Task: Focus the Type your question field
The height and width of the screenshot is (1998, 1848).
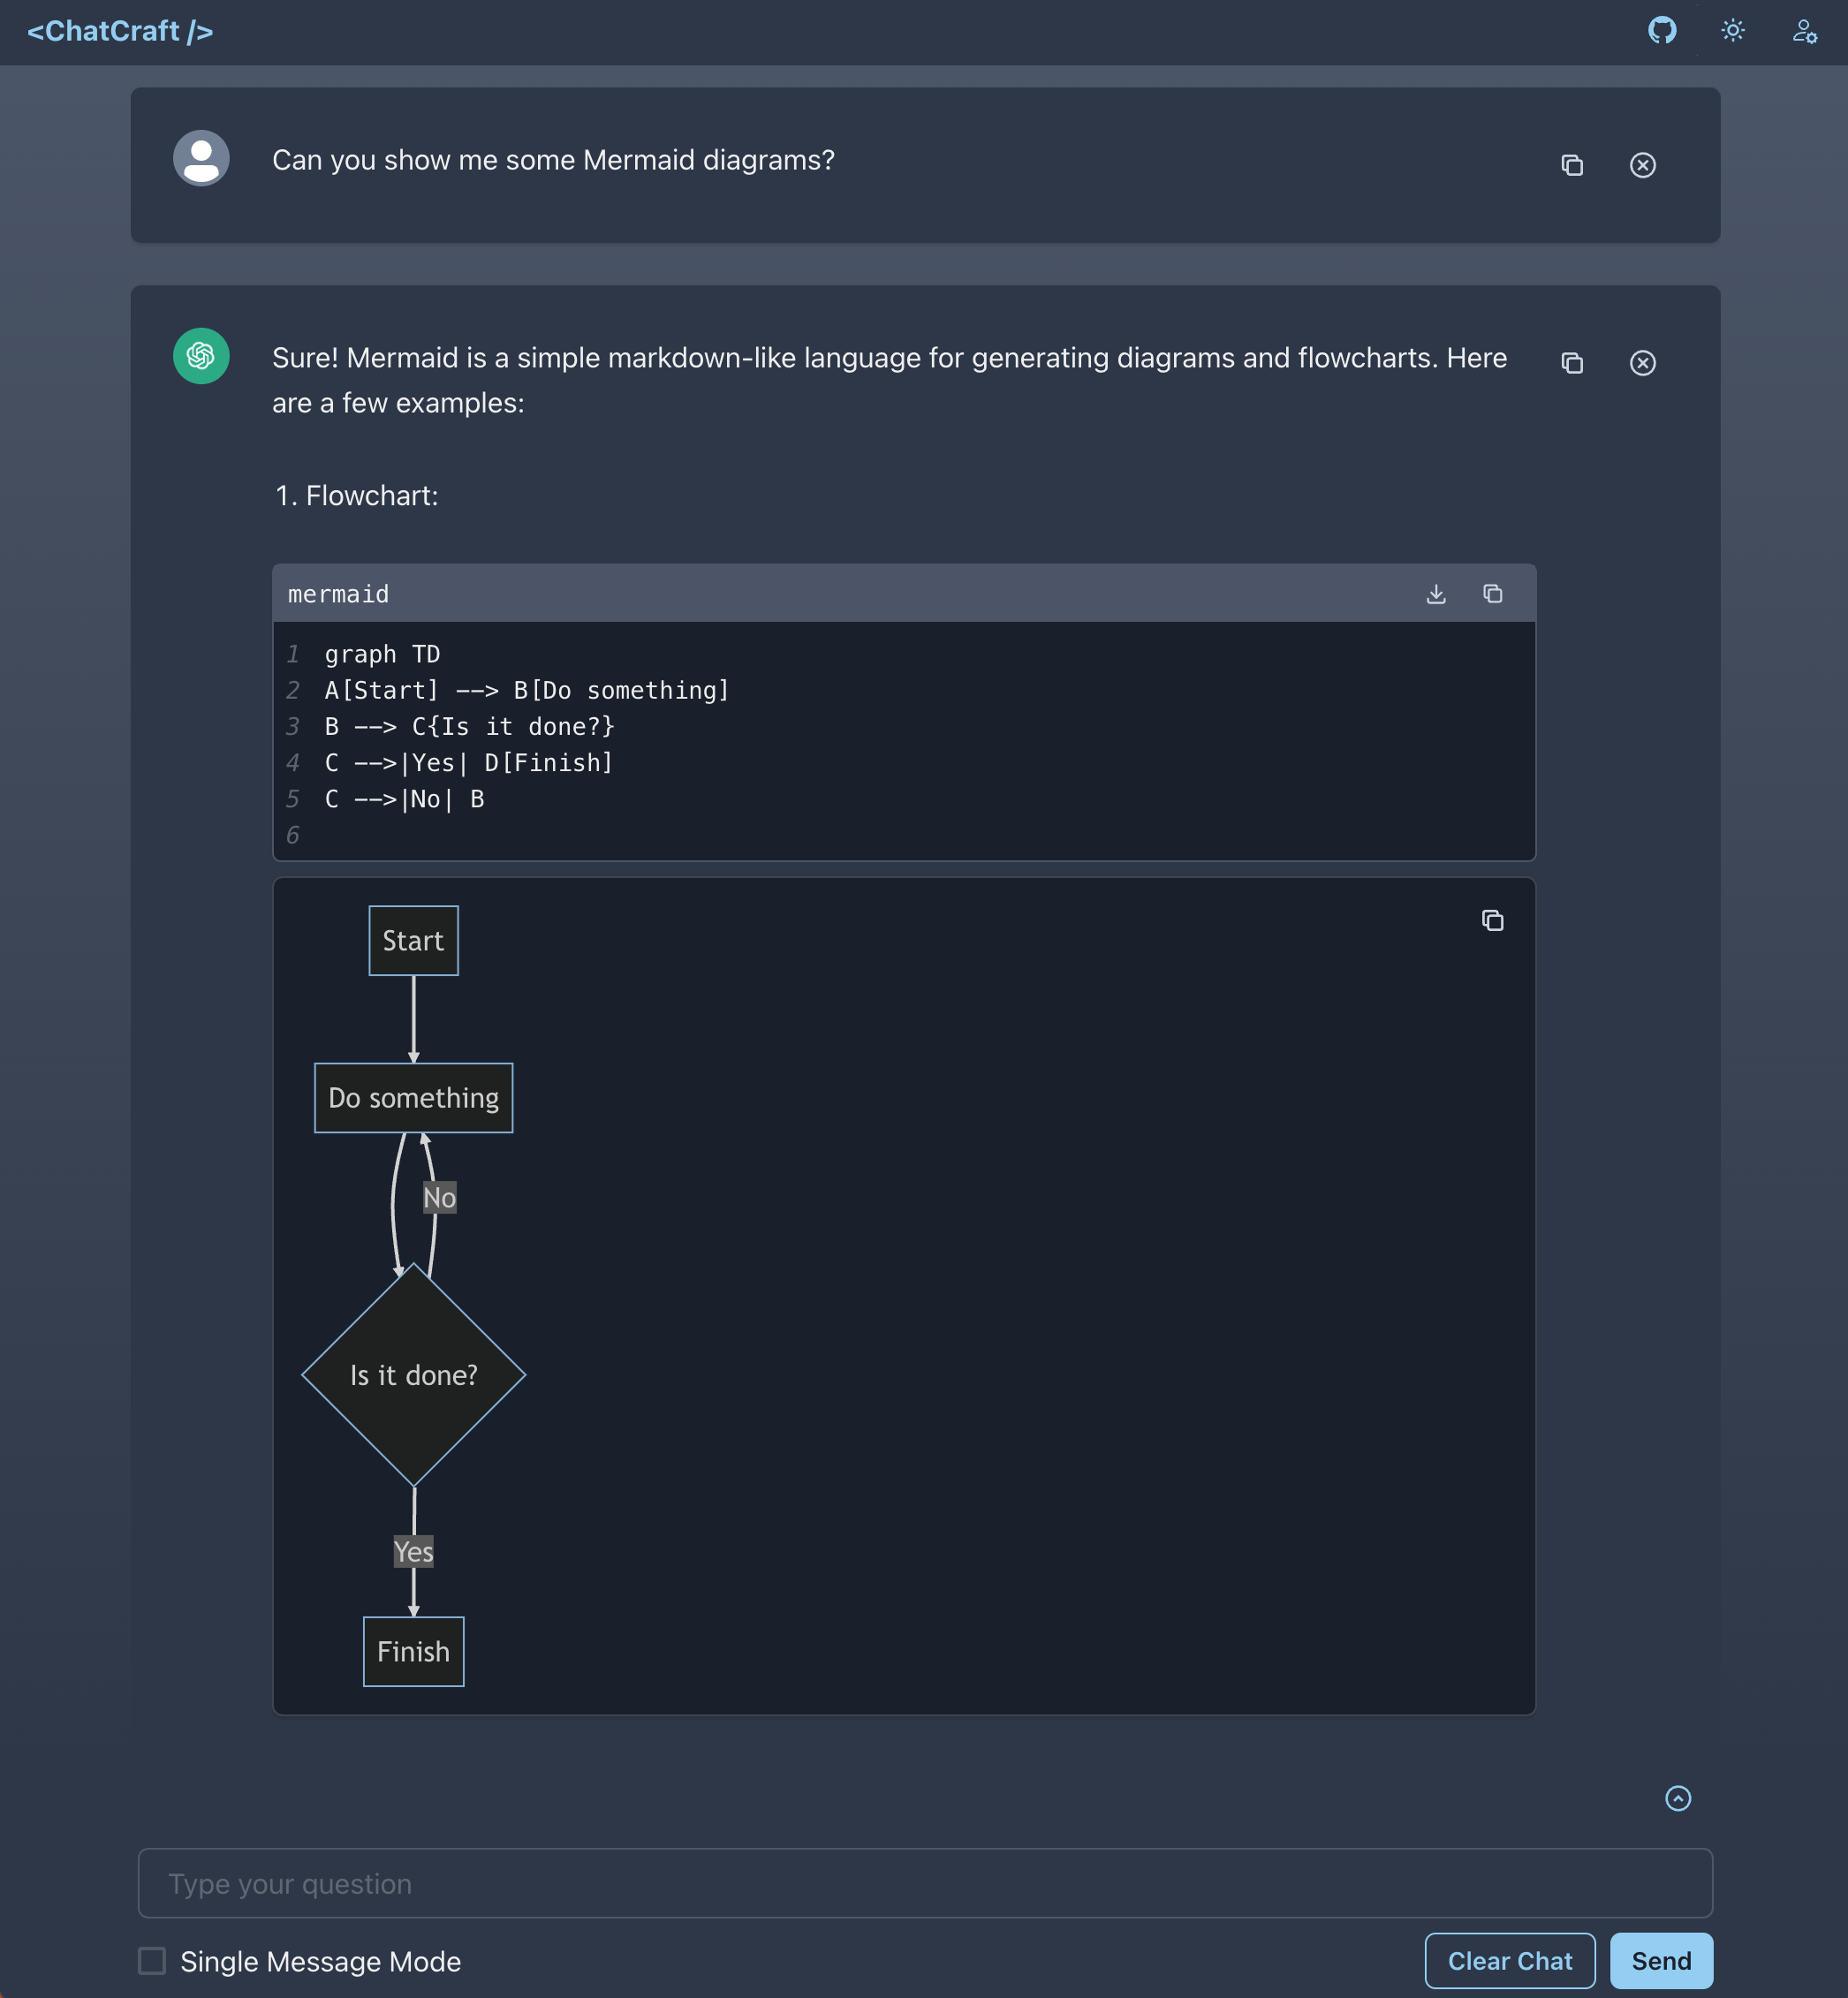Action: click(x=924, y=1883)
